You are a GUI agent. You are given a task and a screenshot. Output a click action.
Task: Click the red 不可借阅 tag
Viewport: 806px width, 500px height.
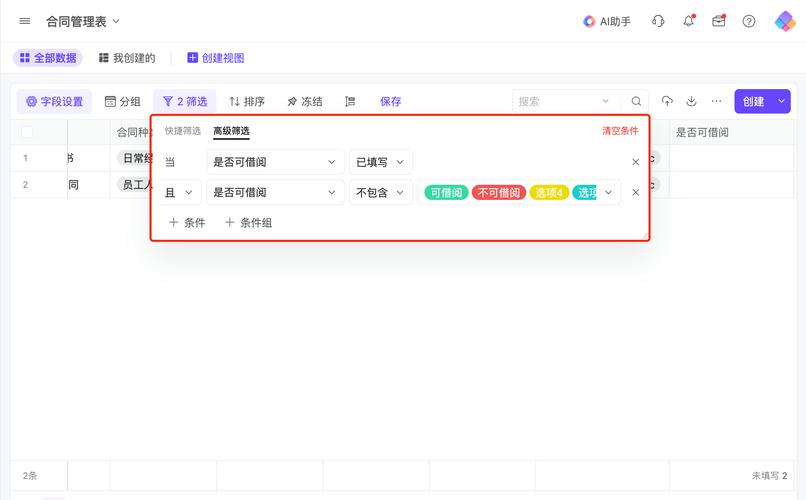click(499, 193)
